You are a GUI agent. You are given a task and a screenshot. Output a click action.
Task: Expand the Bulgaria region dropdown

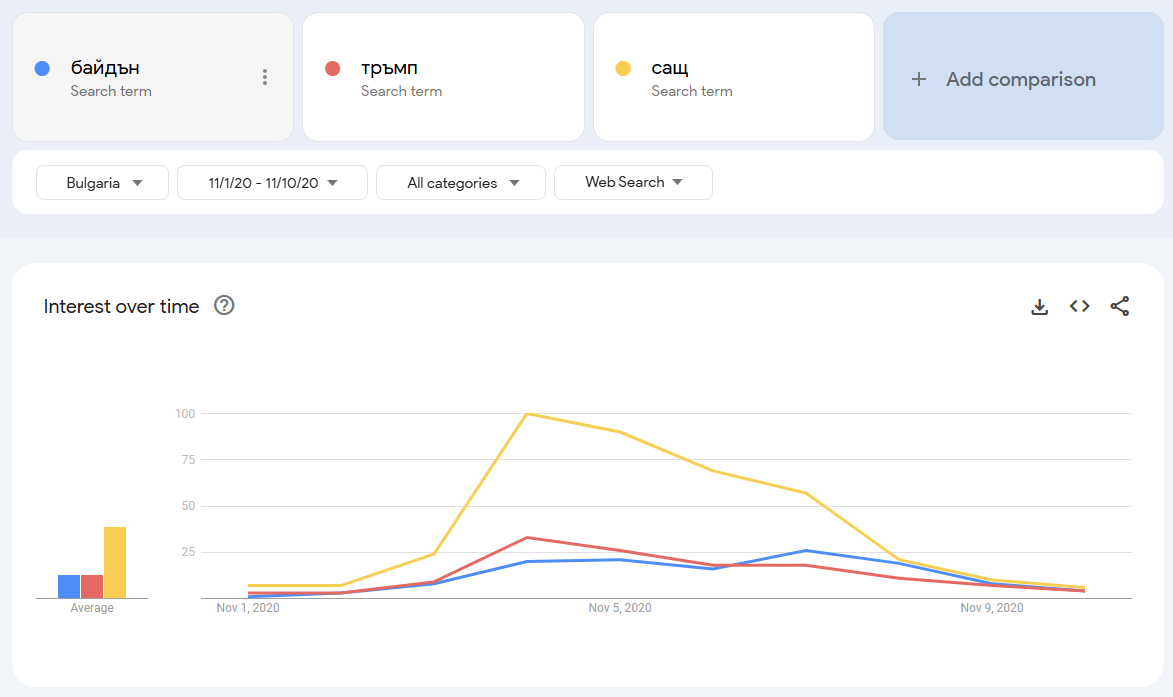pyautogui.click(x=103, y=183)
